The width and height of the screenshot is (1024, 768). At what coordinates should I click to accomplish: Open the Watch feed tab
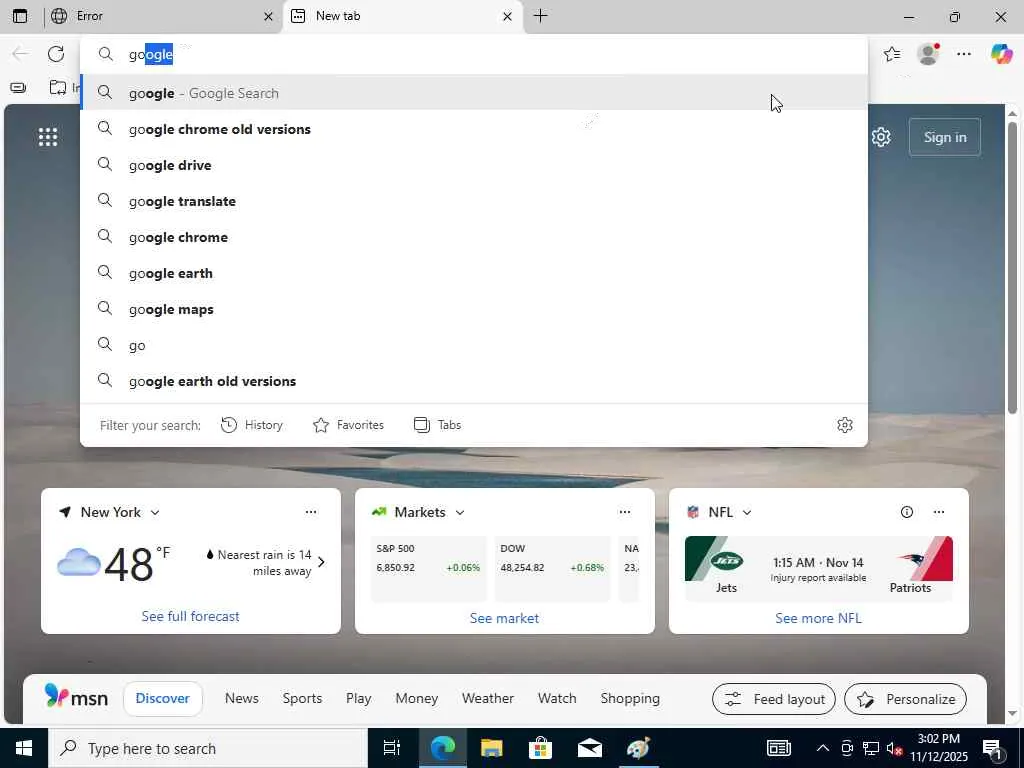point(557,699)
